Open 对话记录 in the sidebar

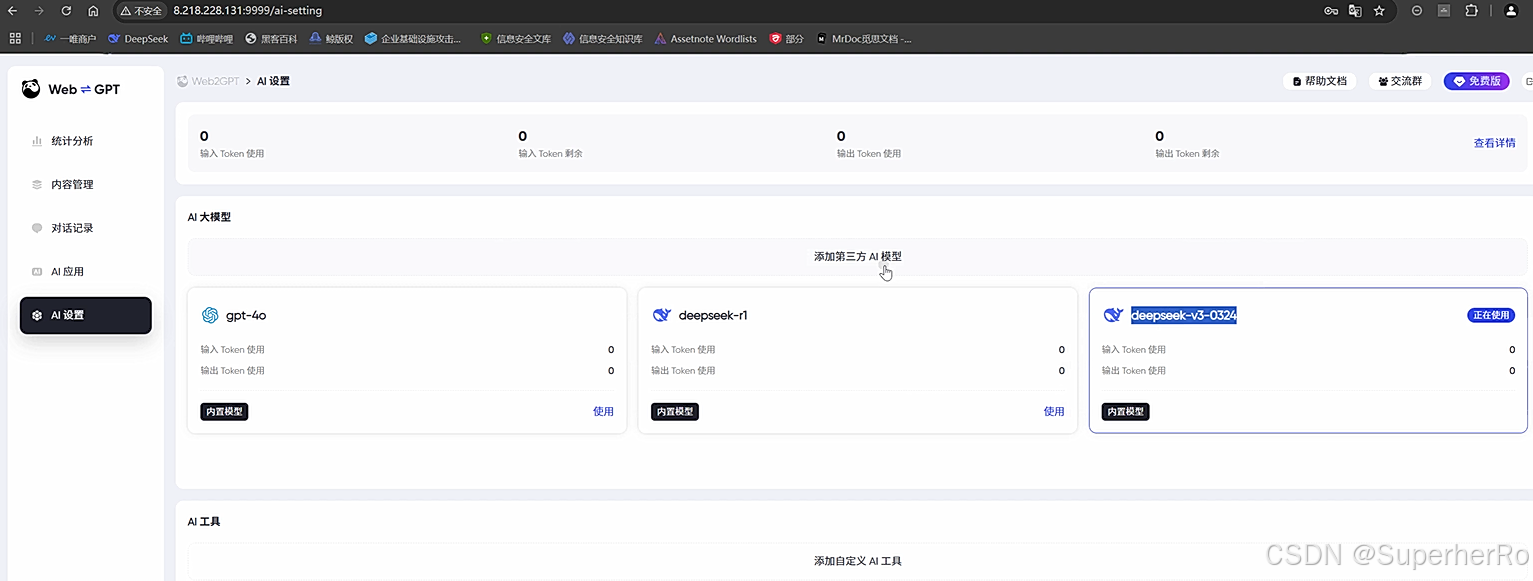[86, 228]
